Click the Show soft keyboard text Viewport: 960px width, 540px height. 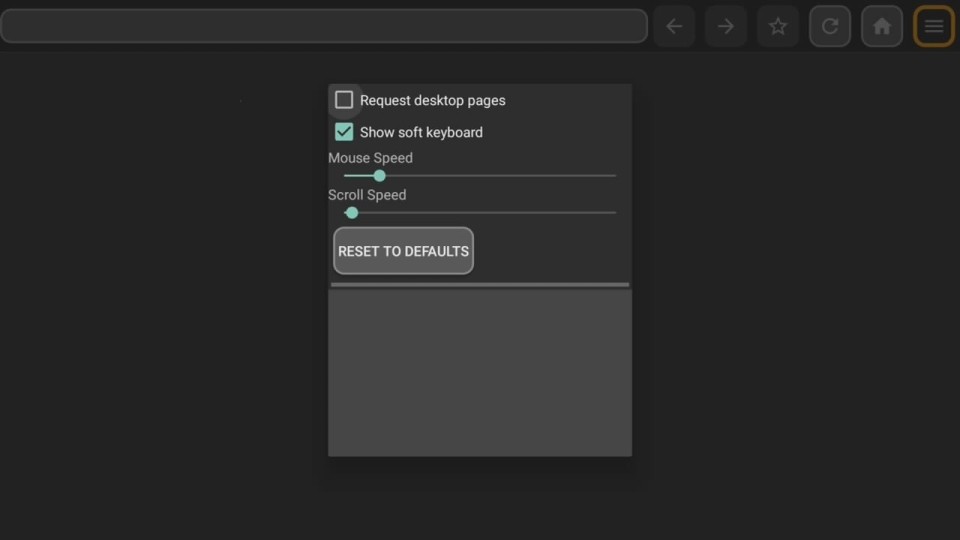(421, 132)
